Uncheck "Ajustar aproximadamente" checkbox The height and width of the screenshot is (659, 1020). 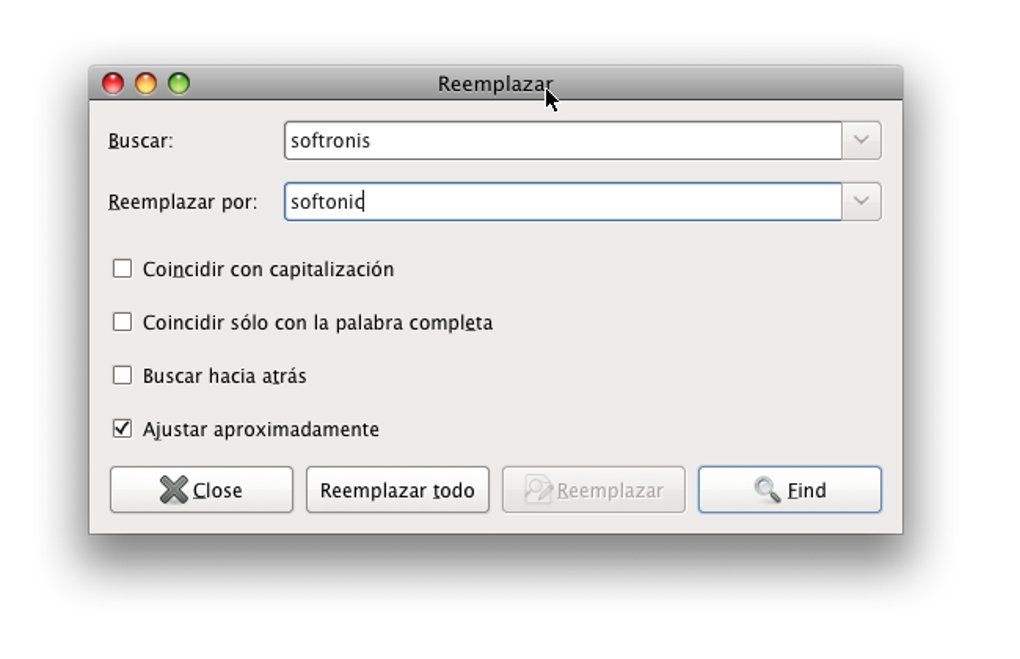(x=122, y=429)
